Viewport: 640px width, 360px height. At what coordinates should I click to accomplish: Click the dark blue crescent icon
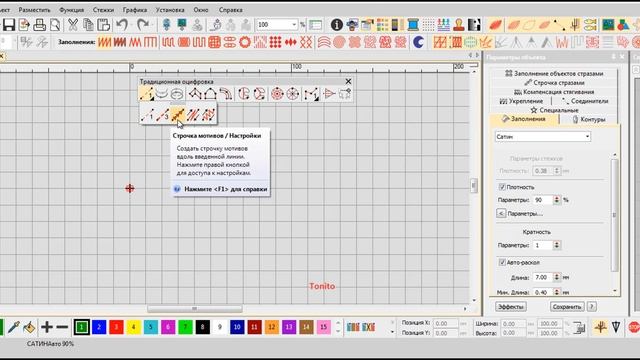click(418, 42)
